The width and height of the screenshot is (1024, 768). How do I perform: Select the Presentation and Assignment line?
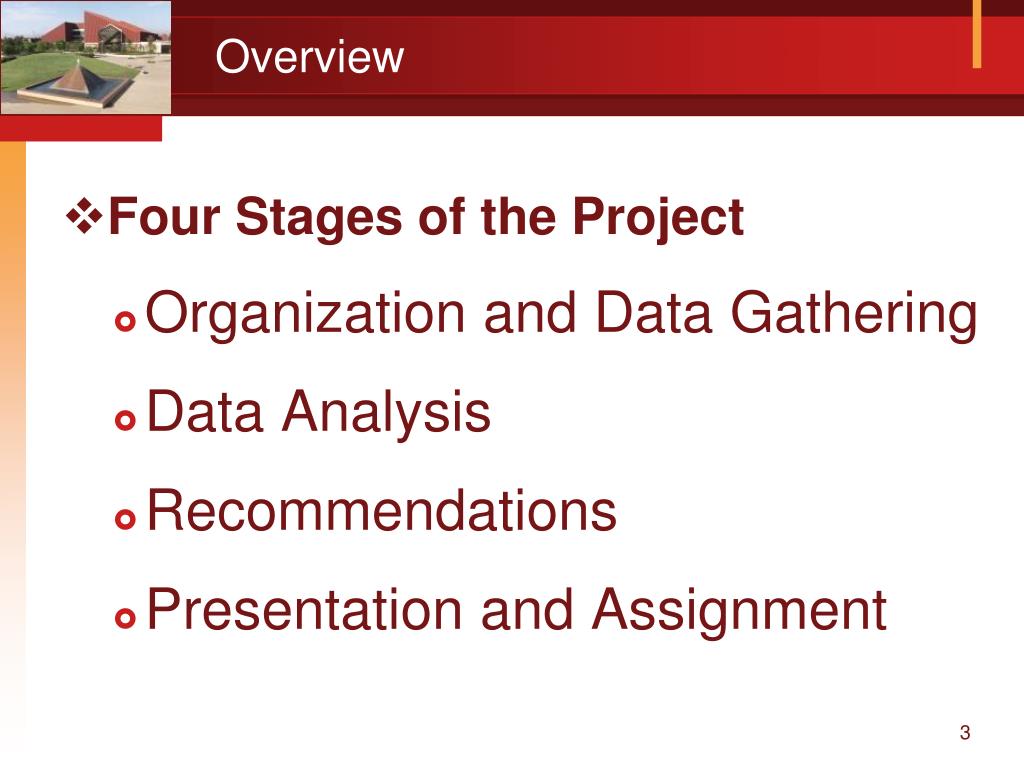tap(517, 611)
